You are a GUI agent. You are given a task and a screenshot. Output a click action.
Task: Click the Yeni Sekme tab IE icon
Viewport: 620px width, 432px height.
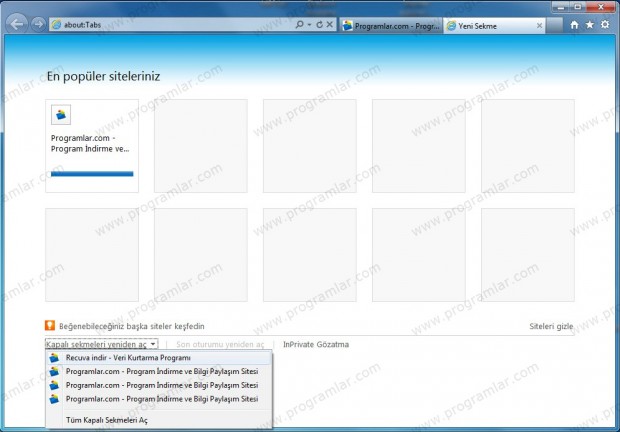coord(451,26)
